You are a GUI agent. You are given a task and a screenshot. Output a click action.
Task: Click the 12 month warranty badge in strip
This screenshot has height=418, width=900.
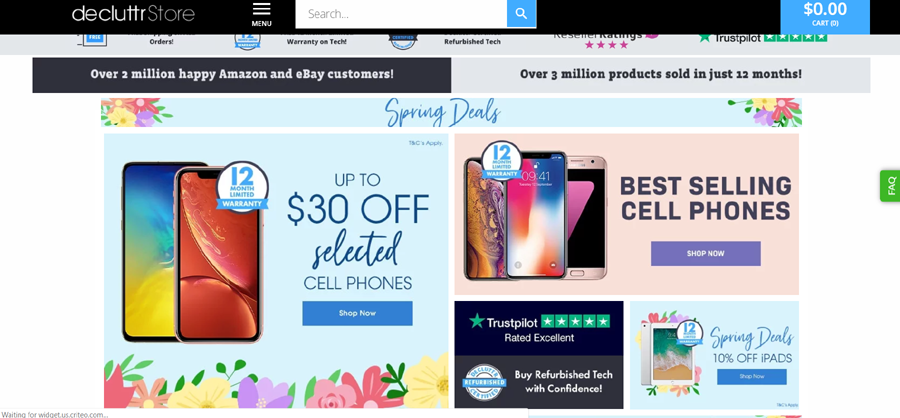(247, 41)
